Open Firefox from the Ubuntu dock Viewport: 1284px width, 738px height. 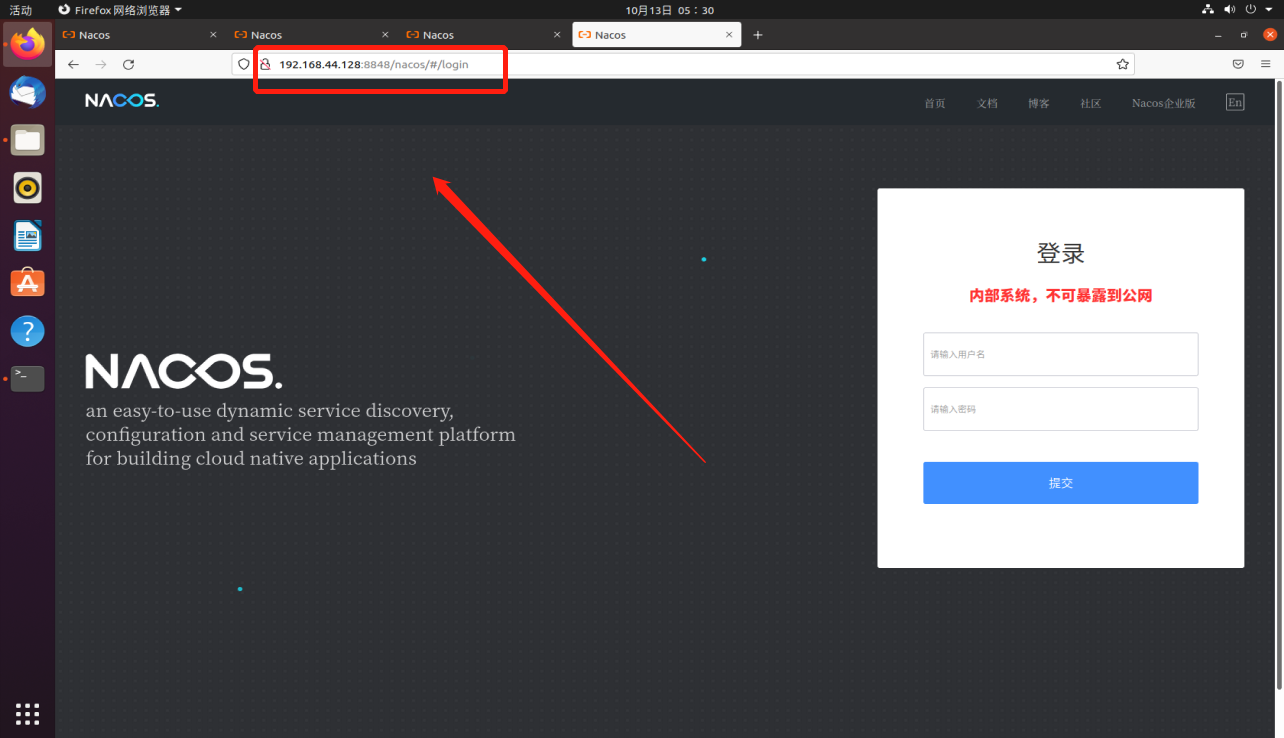coord(28,44)
